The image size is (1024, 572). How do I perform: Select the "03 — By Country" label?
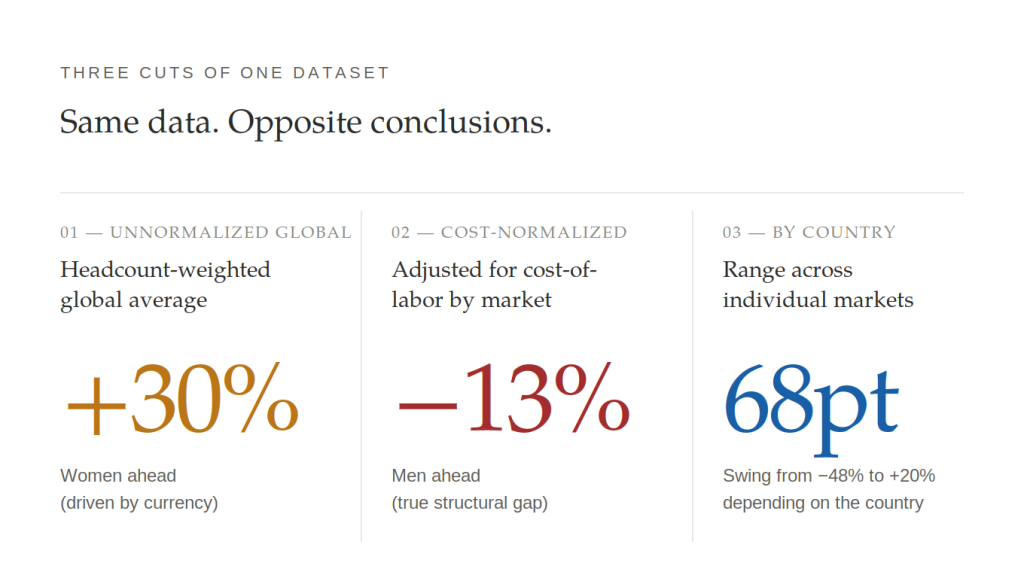click(809, 233)
